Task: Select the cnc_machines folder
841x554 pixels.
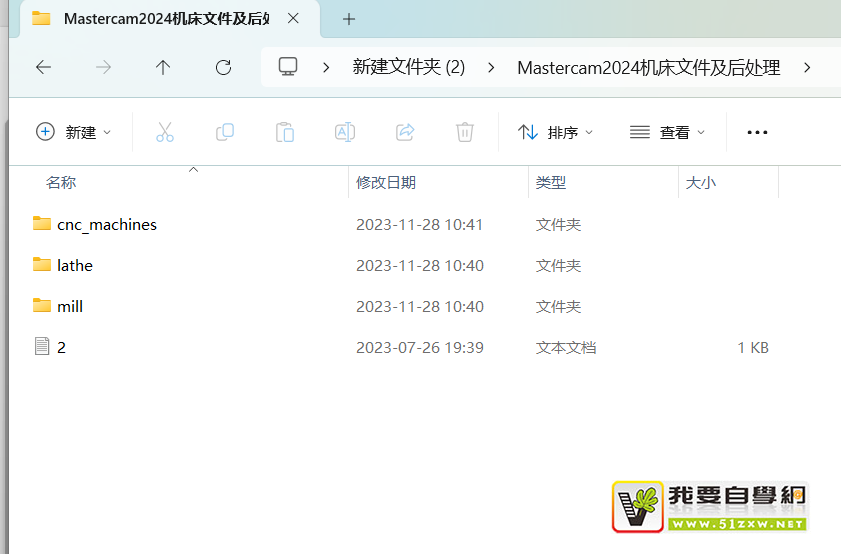Action: [x=106, y=225]
